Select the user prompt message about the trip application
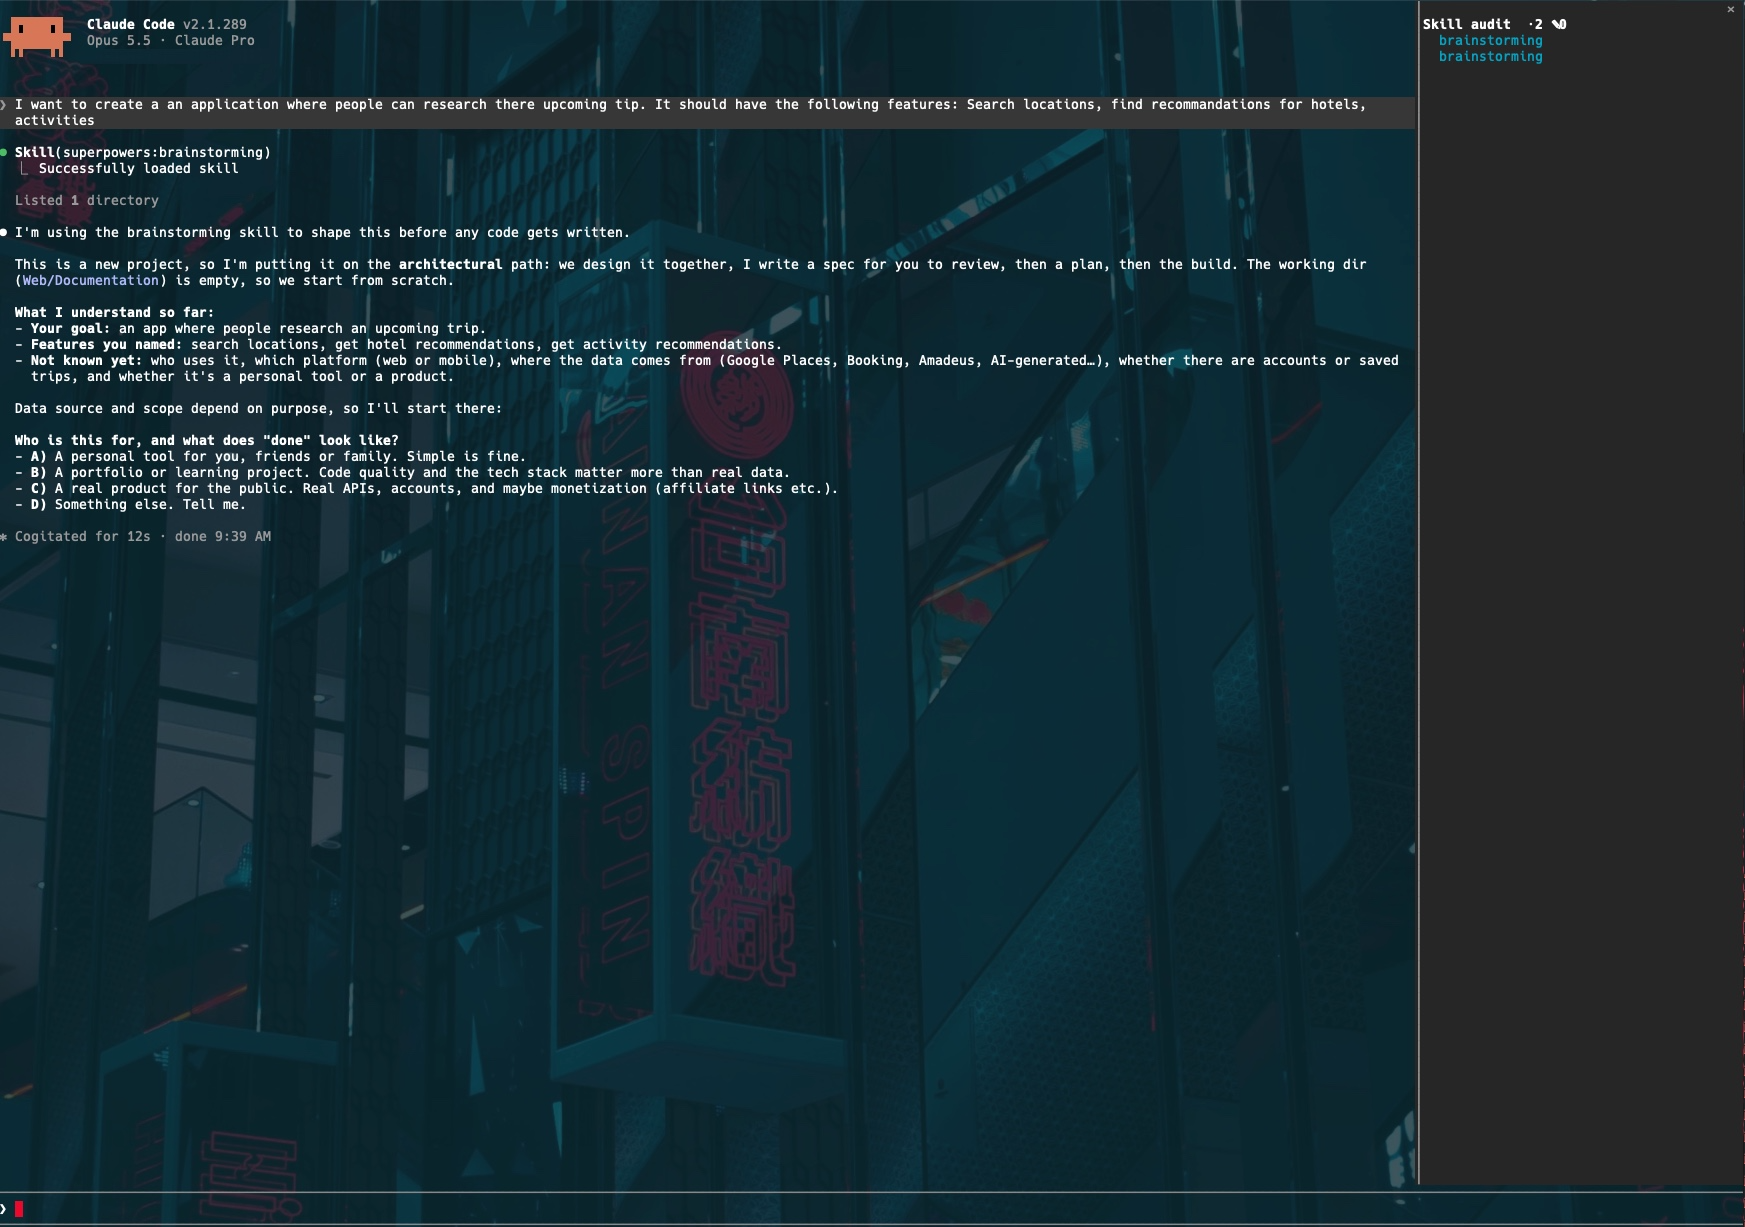The width and height of the screenshot is (1745, 1227). tap(708, 112)
